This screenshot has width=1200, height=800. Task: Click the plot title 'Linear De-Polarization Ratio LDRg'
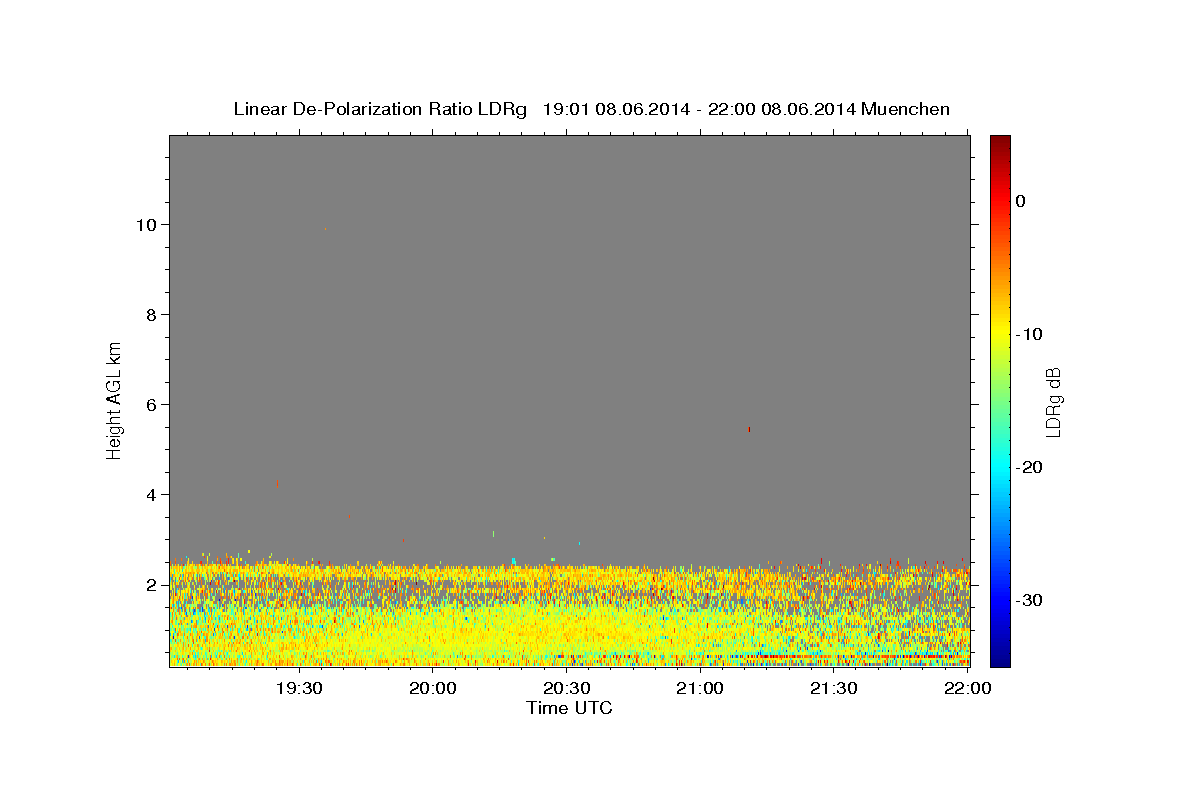[x=380, y=109]
